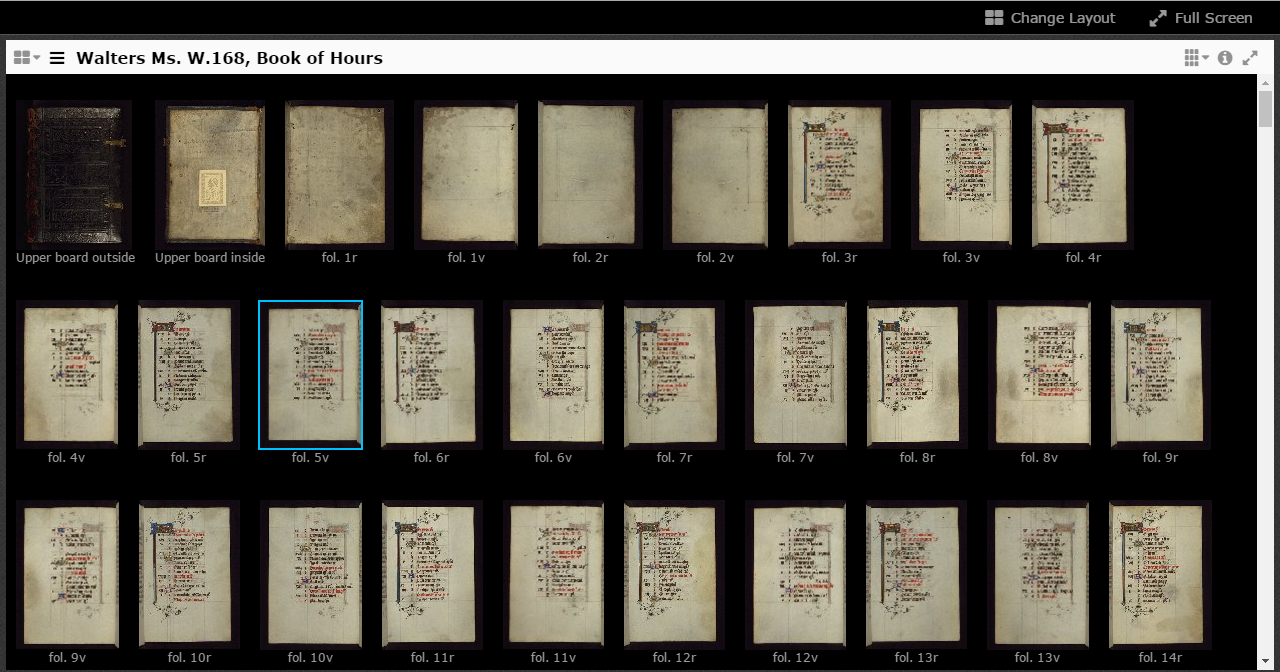
Task: Click the Change Layout button
Action: click(x=1050, y=18)
